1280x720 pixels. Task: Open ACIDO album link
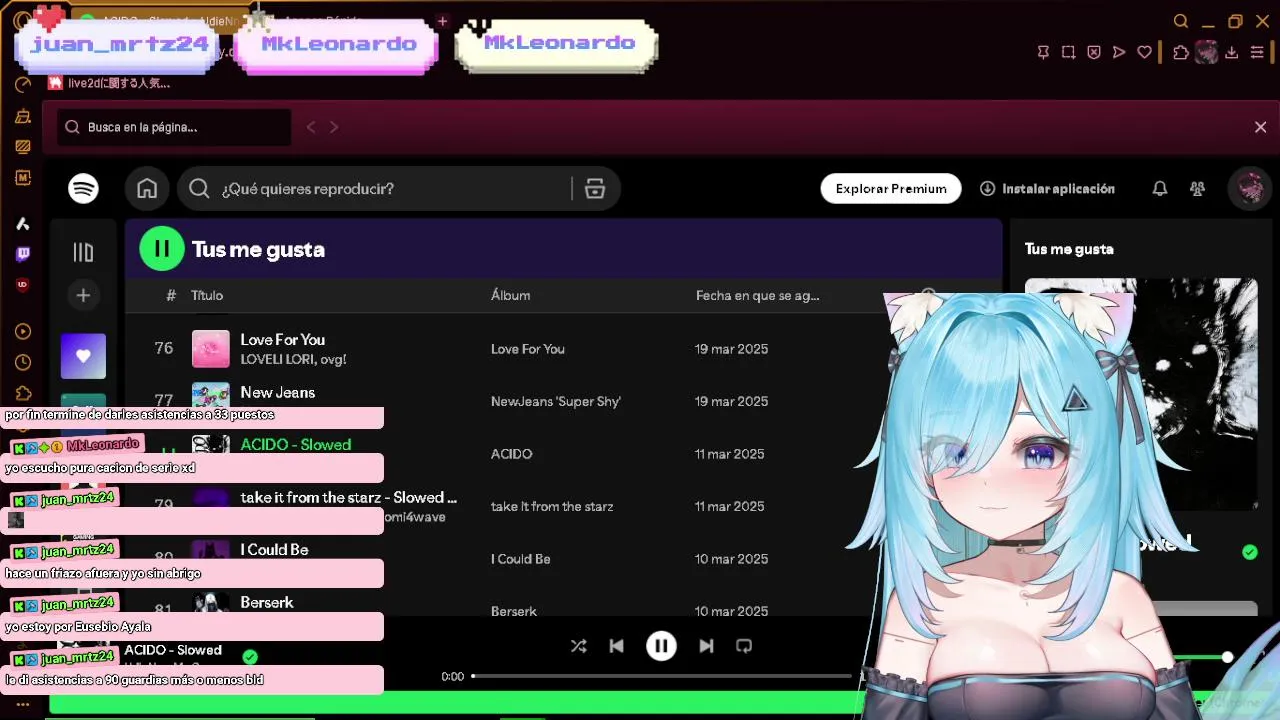[x=511, y=454]
